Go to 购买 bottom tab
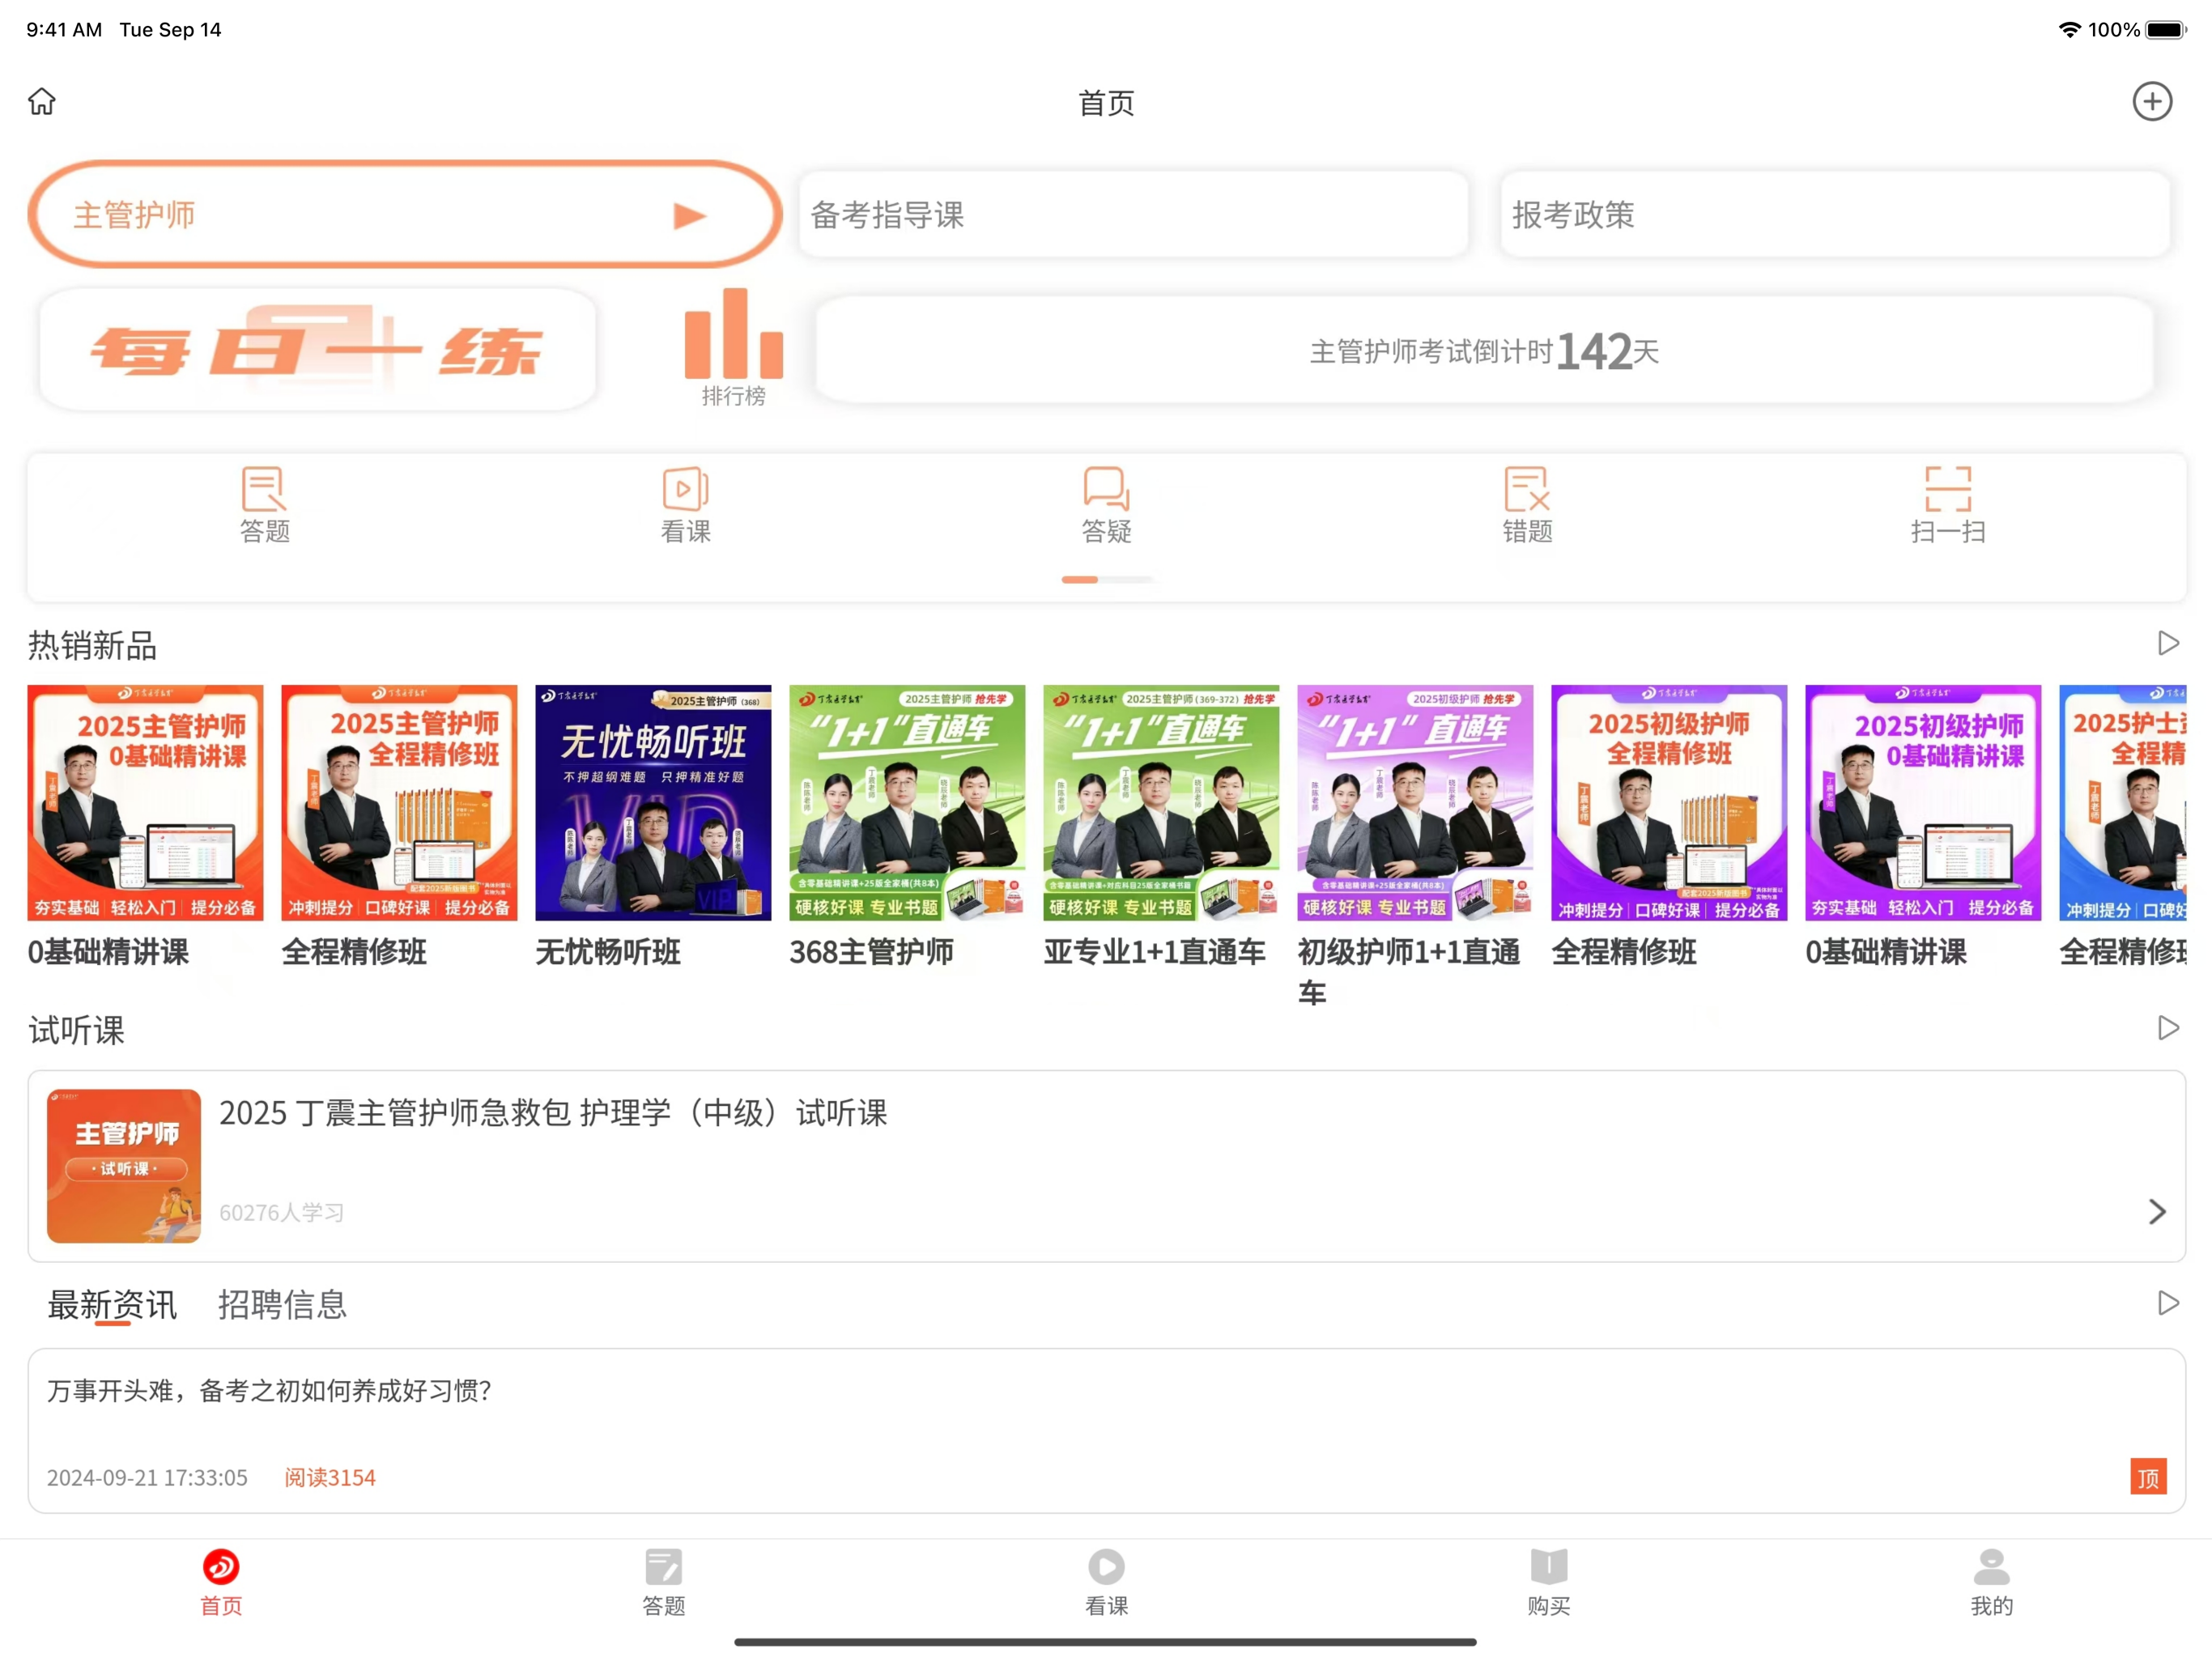The width and height of the screenshot is (2212, 1658). pos(1549,1582)
